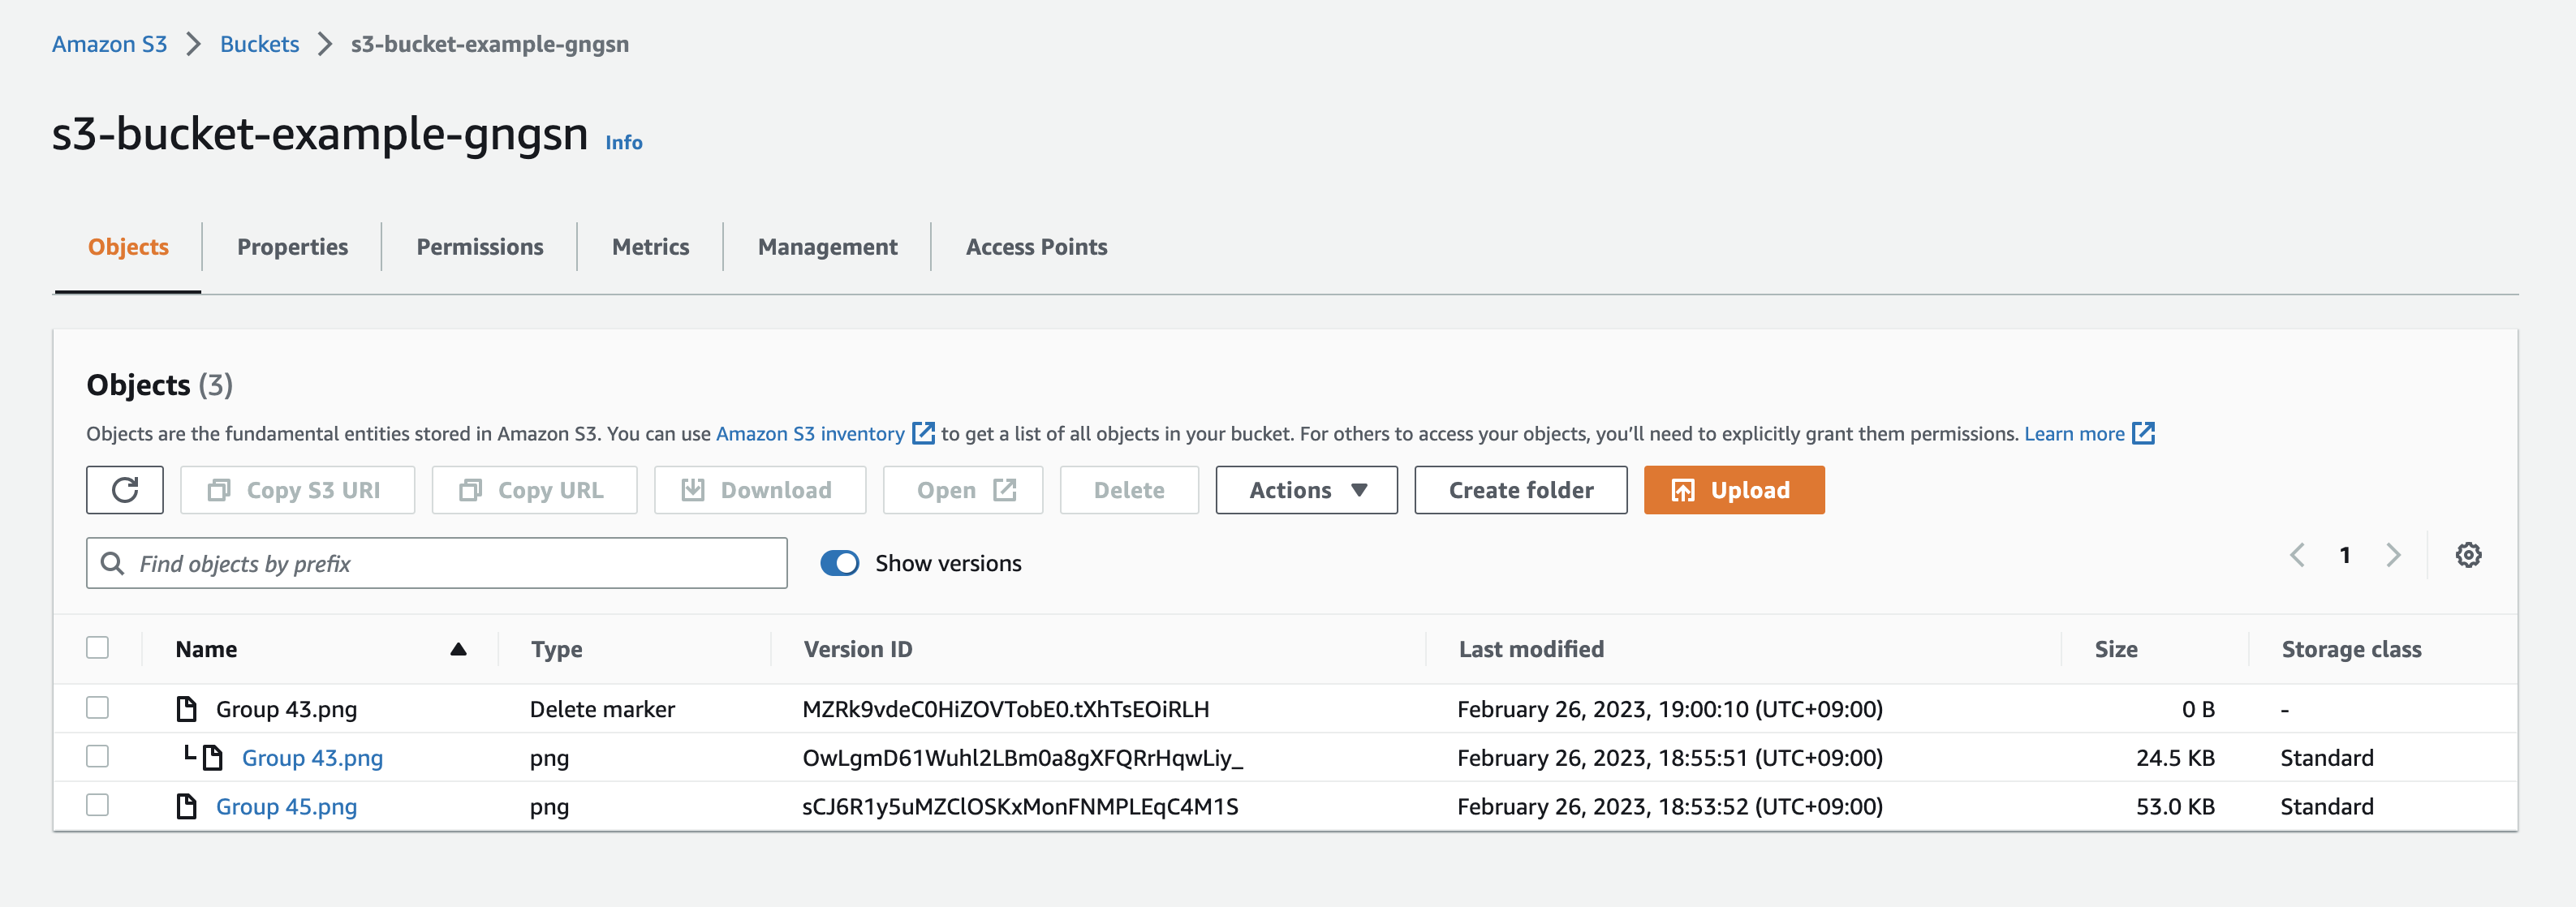The height and width of the screenshot is (907, 2576).
Task: Toggle the Show versions switch
Action: coord(839,563)
